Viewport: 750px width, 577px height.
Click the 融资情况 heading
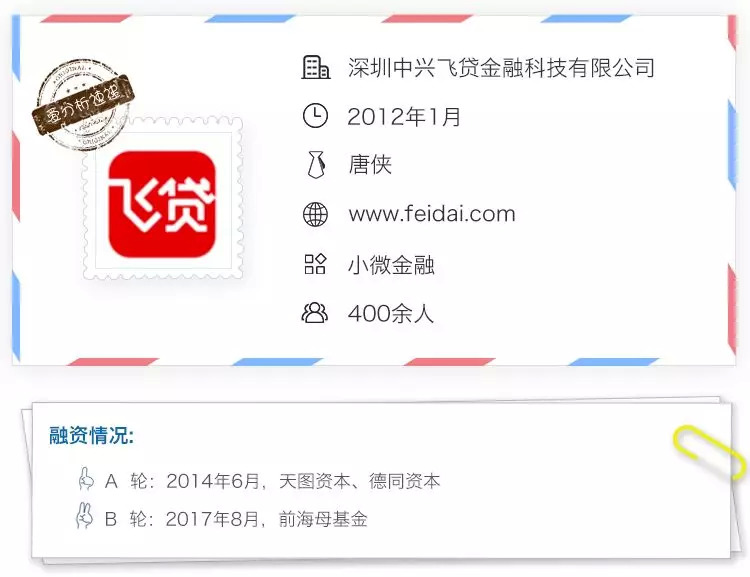(x=91, y=435)
